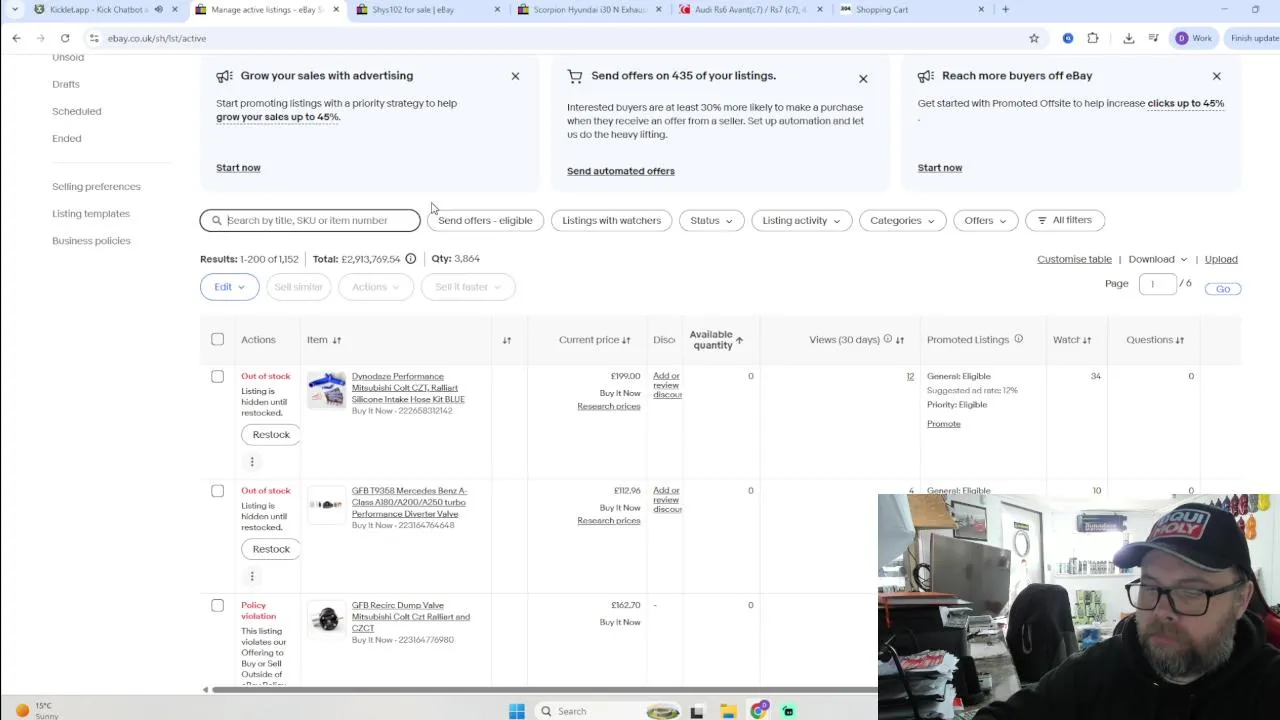
Task: Sort listings by Item column arrows
Action: click(x=337, y=340)
